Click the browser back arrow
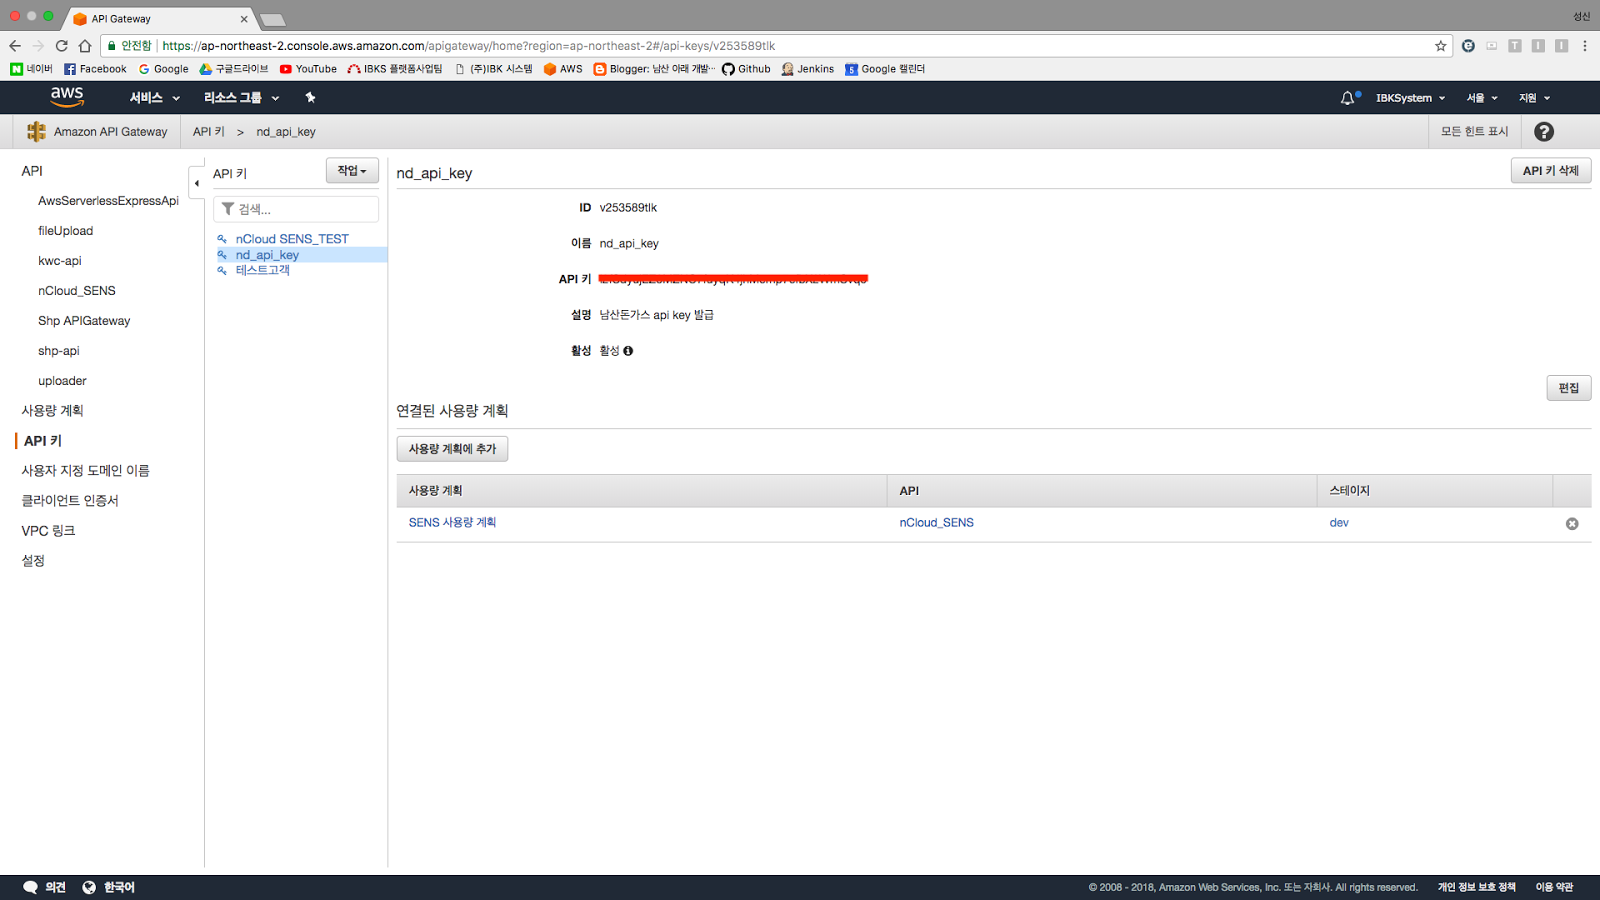Screen dimensions: 1600x900 point(15,46)
